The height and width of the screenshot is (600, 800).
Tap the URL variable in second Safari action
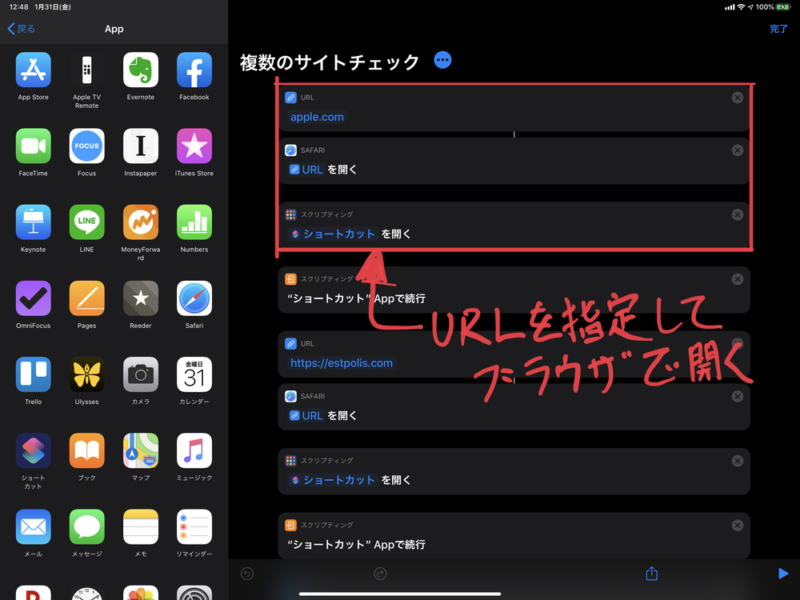306,415
